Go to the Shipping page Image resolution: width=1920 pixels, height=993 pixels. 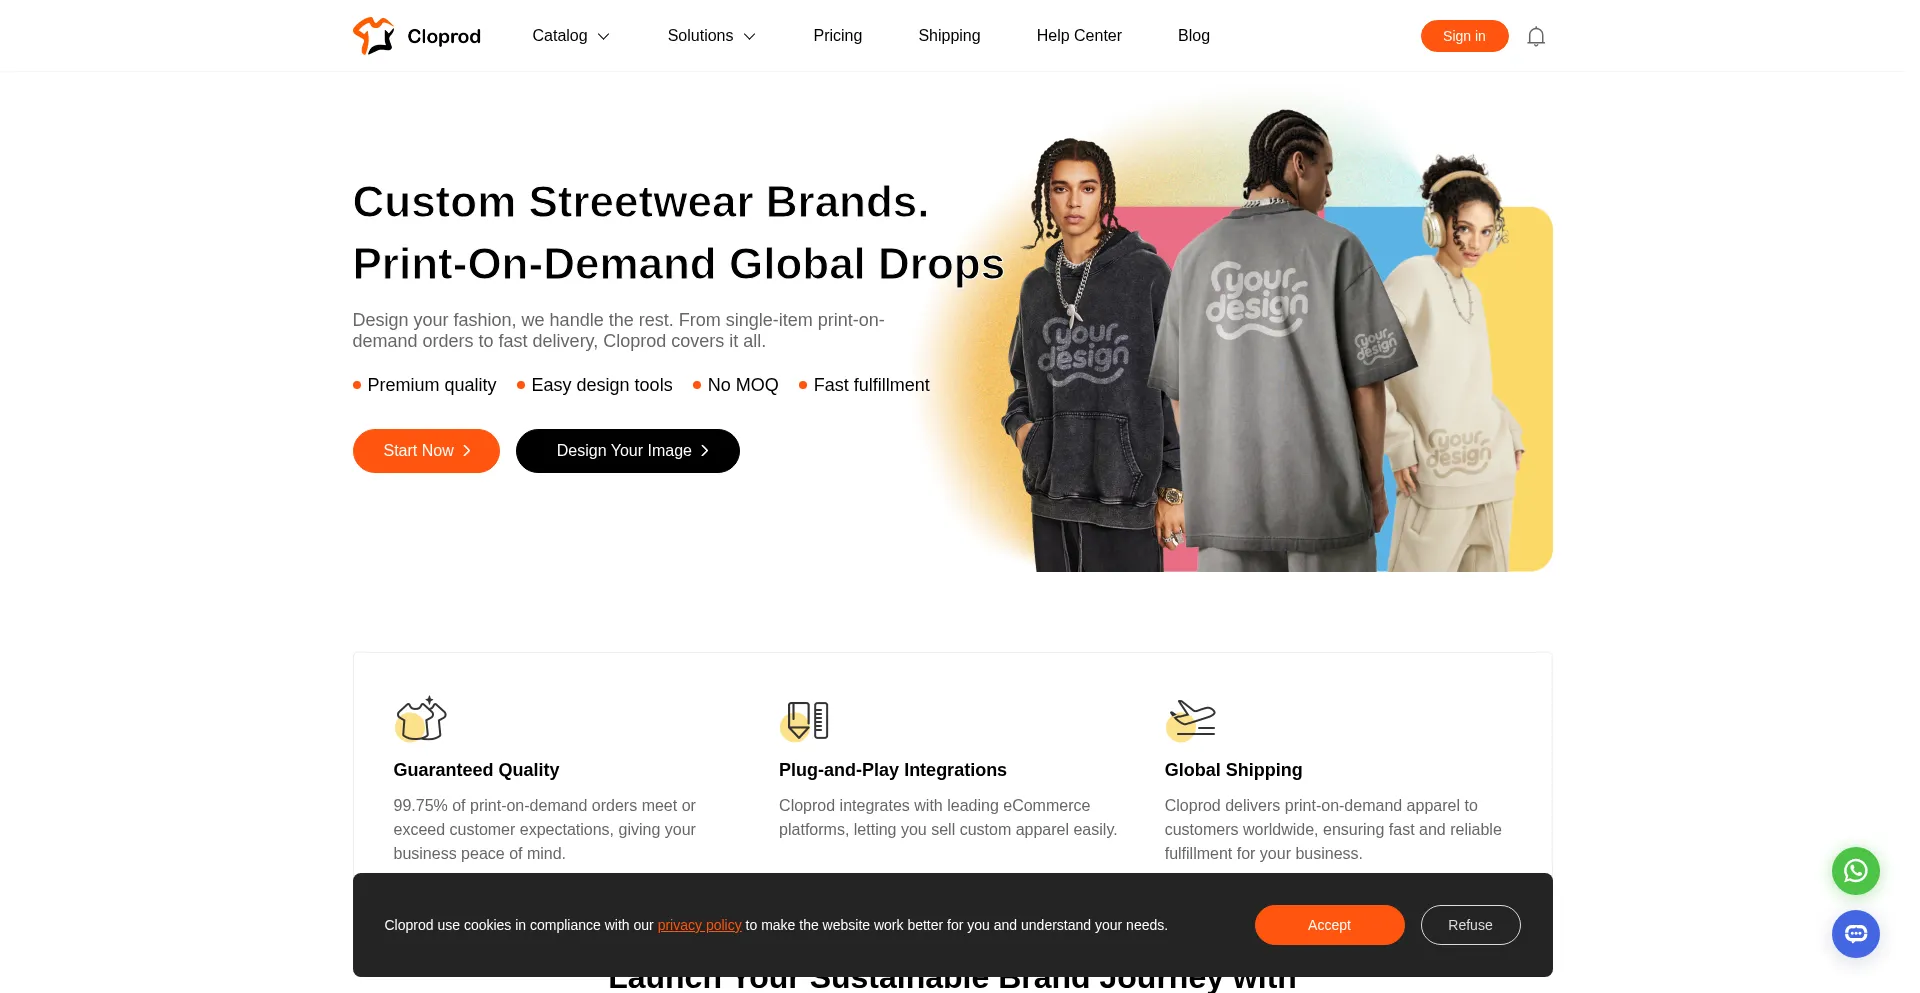(949, 36)
